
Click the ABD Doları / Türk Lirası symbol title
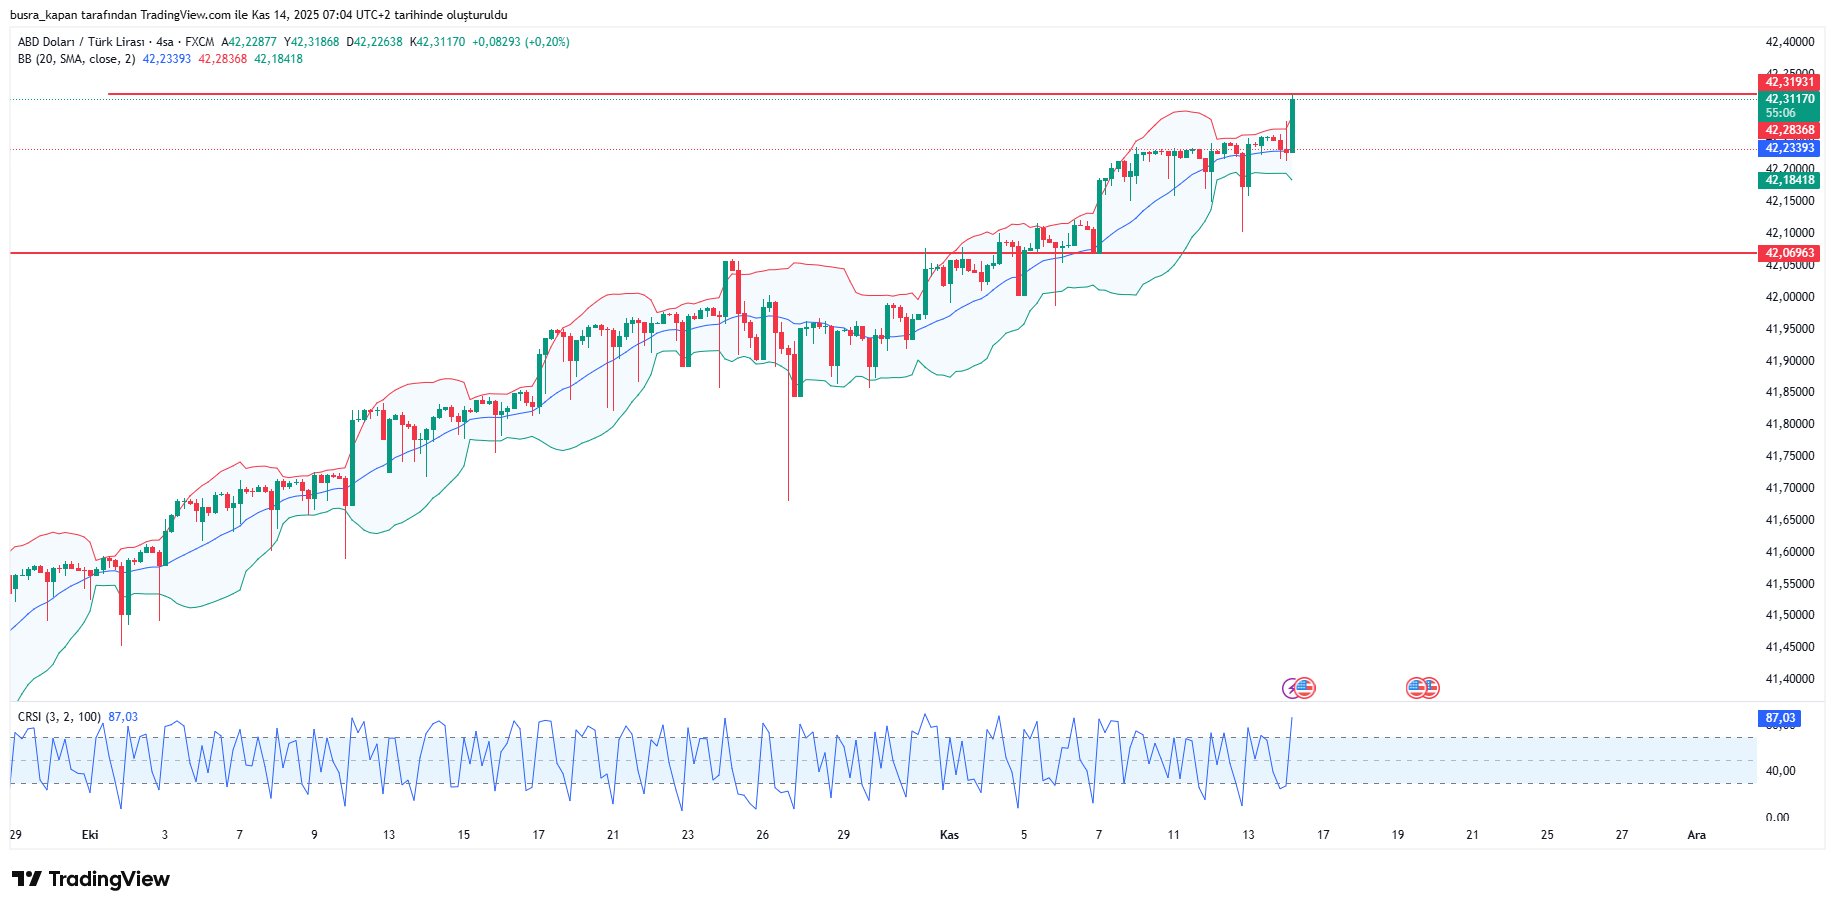point(81,42)
